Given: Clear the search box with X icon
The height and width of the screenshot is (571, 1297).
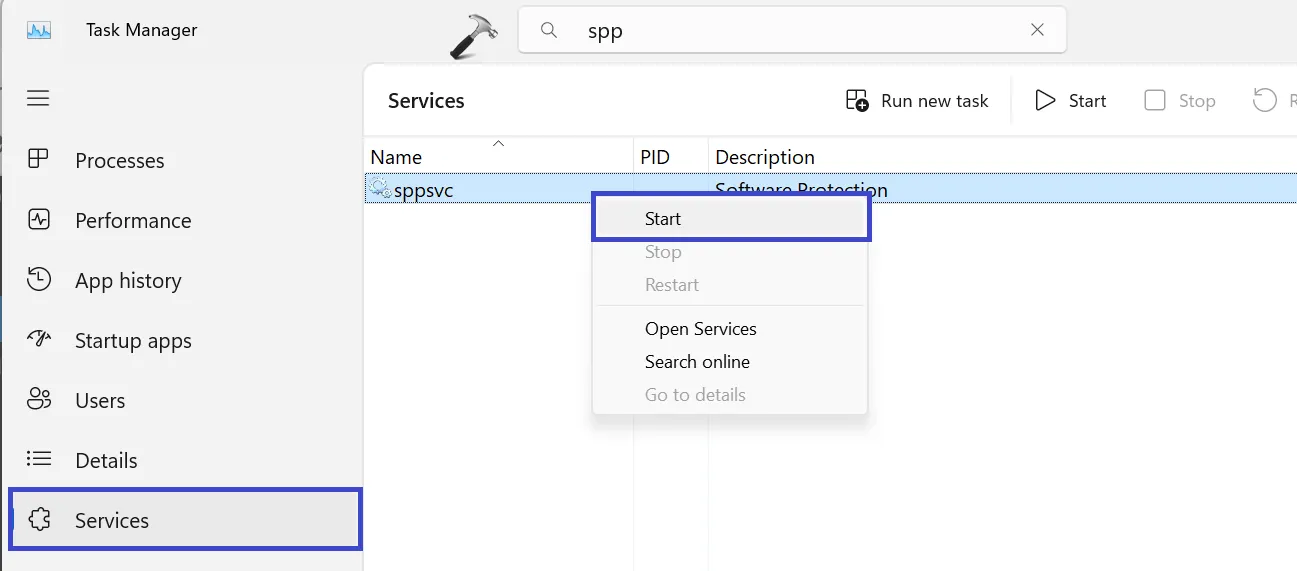Looking at the screenshot, I should (1037, 30).
